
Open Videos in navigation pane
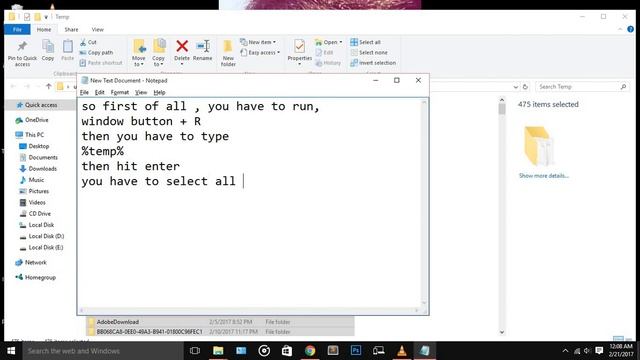[33, 202]
